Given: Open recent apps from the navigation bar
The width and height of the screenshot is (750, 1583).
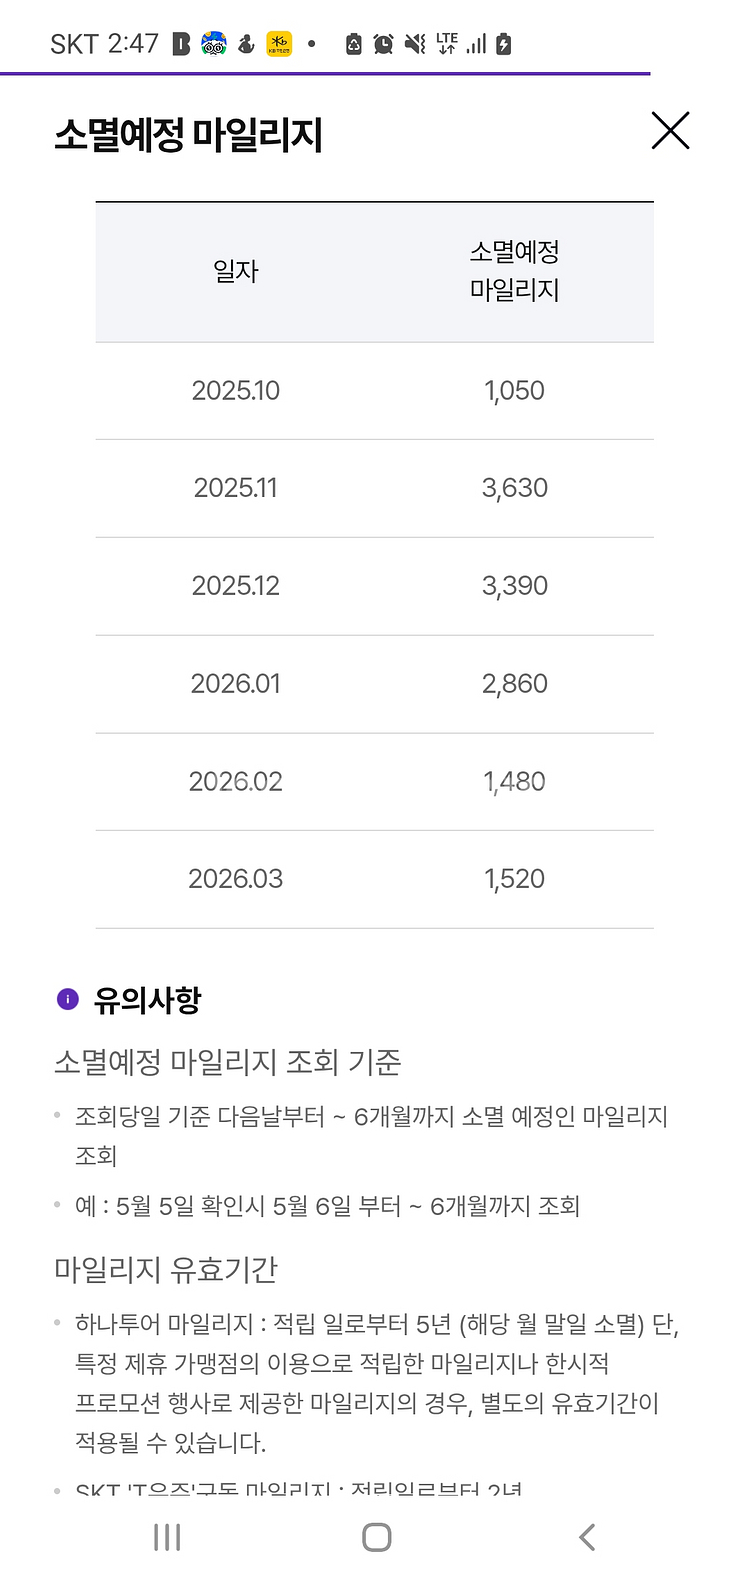Looking at the screenshot, I should point(167,1537).
